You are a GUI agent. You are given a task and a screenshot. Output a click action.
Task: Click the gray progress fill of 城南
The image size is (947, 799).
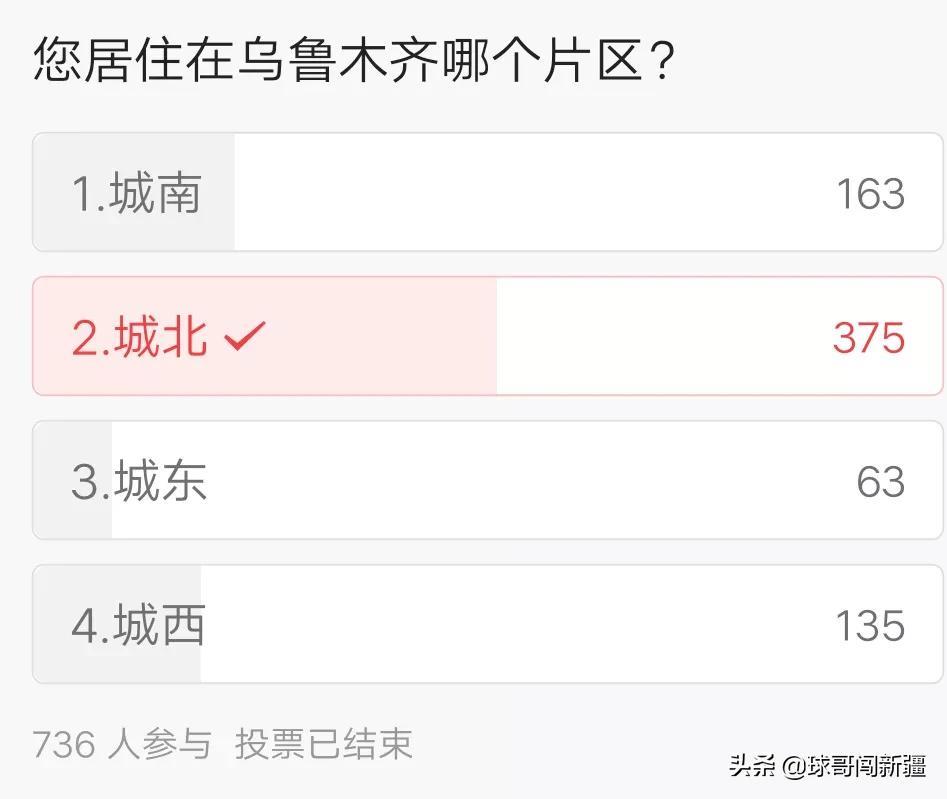(x=134, y=192)
